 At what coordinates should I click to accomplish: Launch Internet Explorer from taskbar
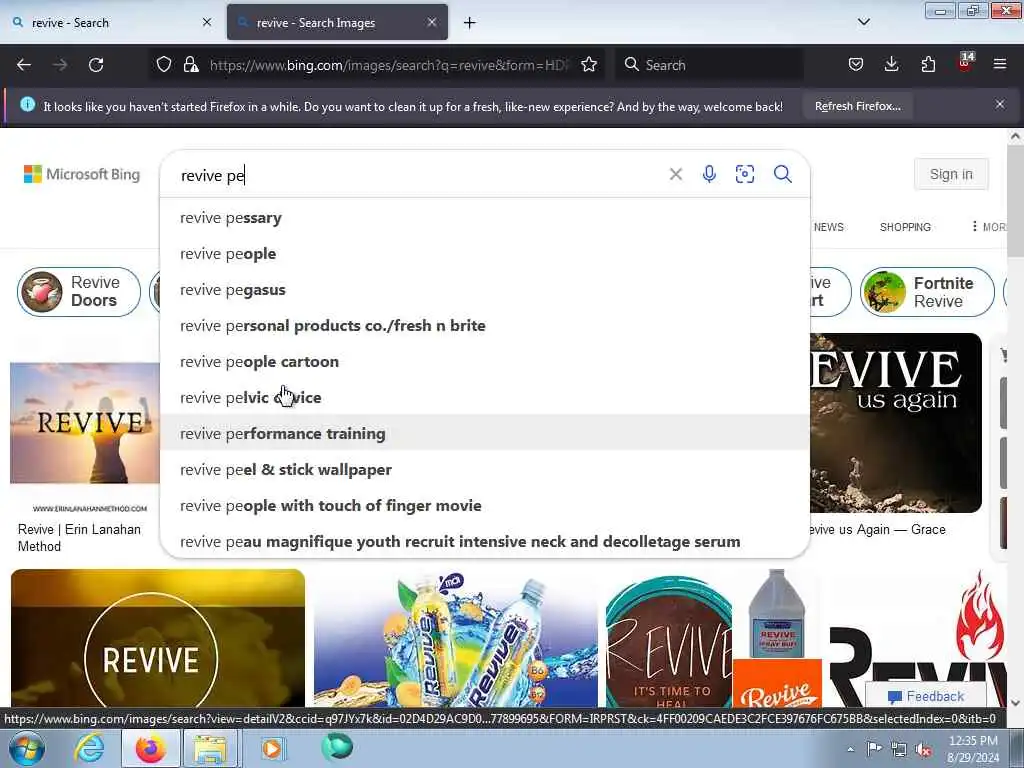point(89,748)
